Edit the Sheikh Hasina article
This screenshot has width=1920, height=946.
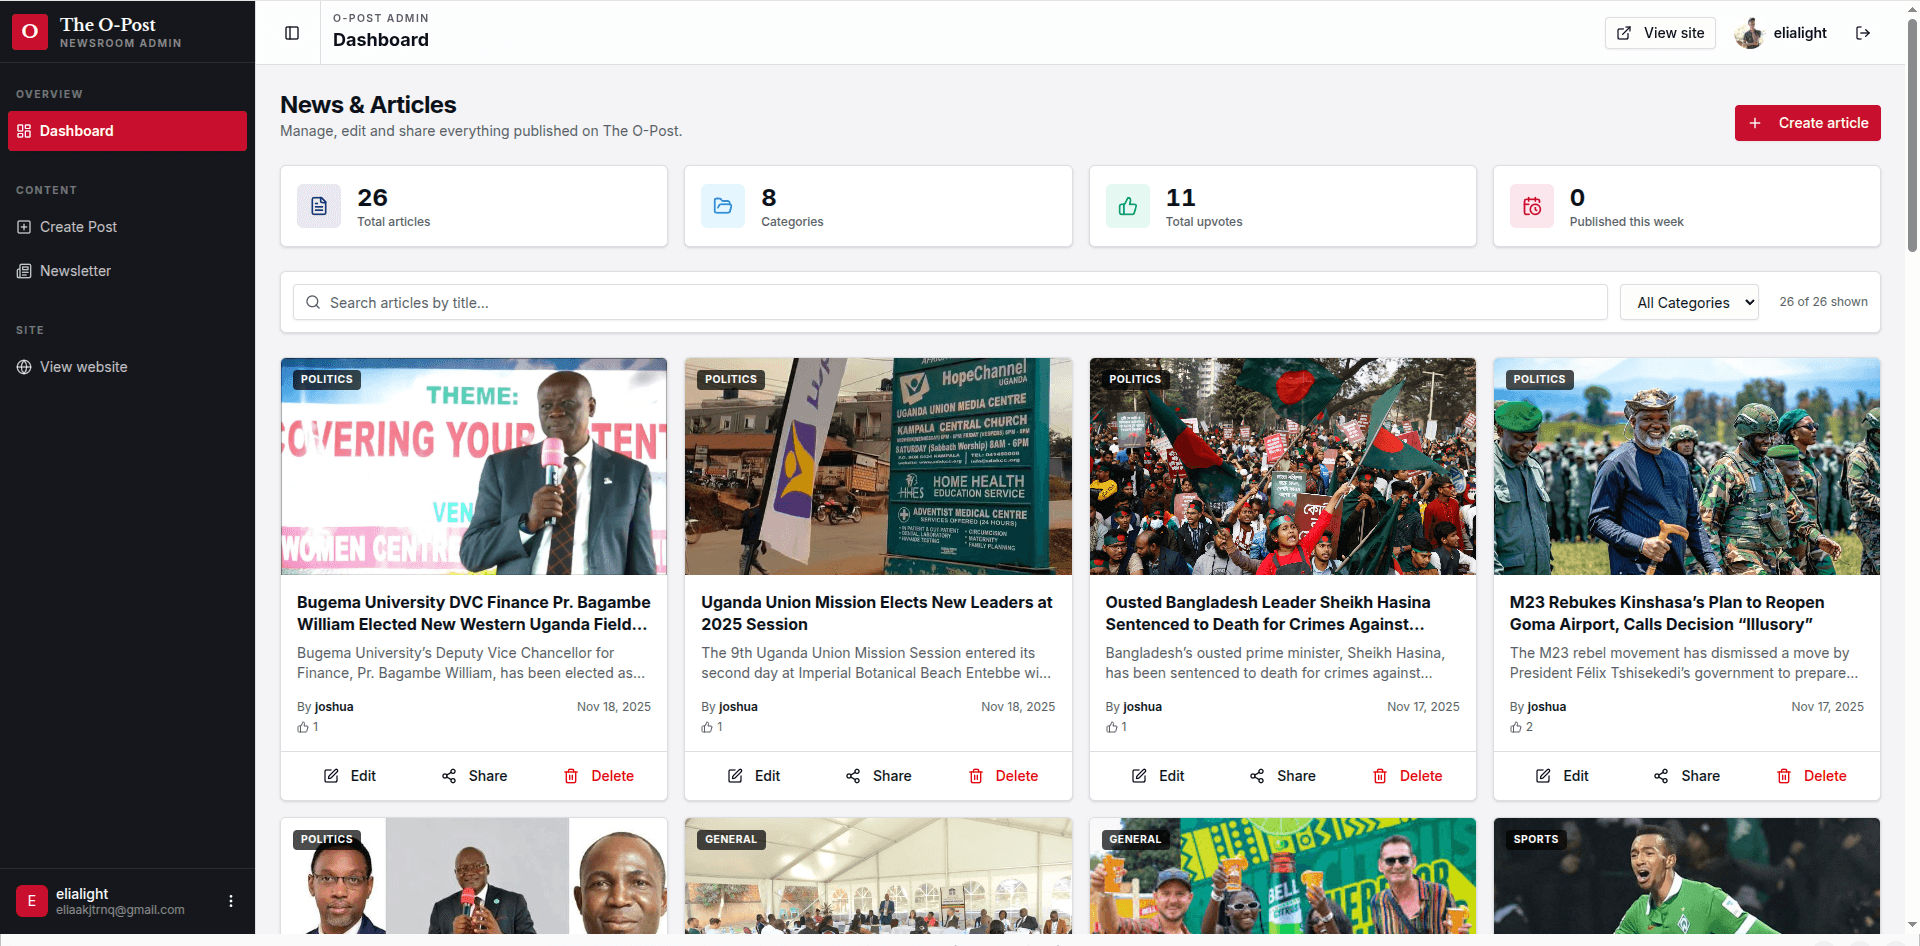point(1158,776)
